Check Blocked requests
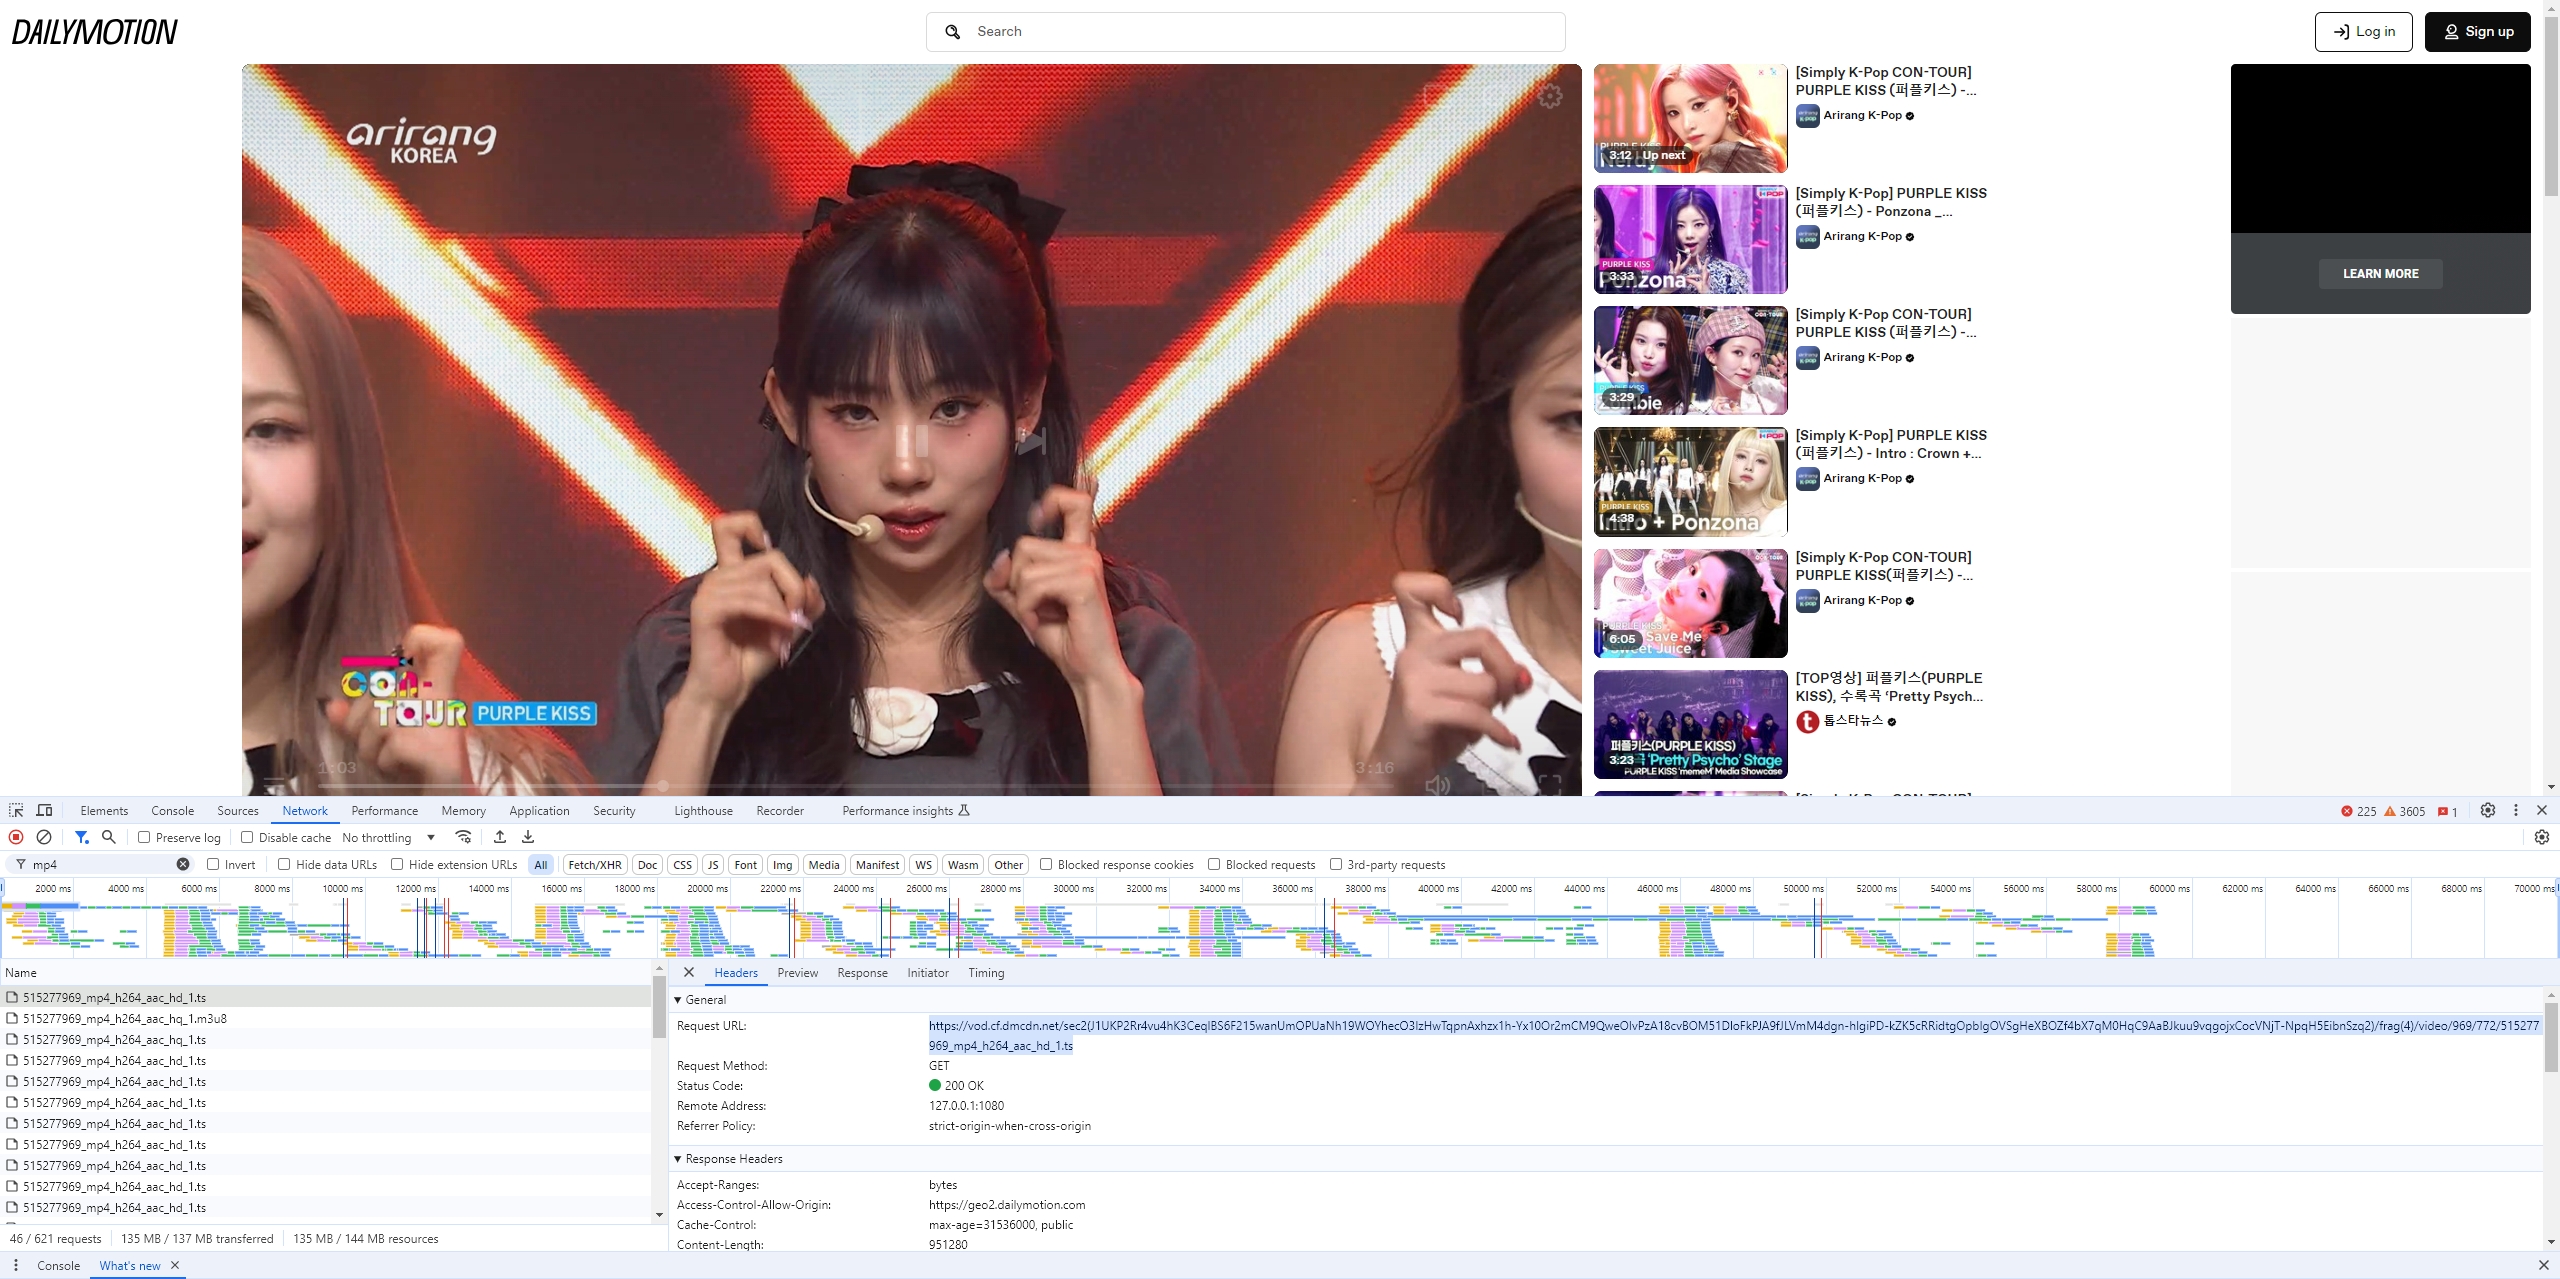This screenshot has height=1279, width=2560. [x=1214, y=864]
